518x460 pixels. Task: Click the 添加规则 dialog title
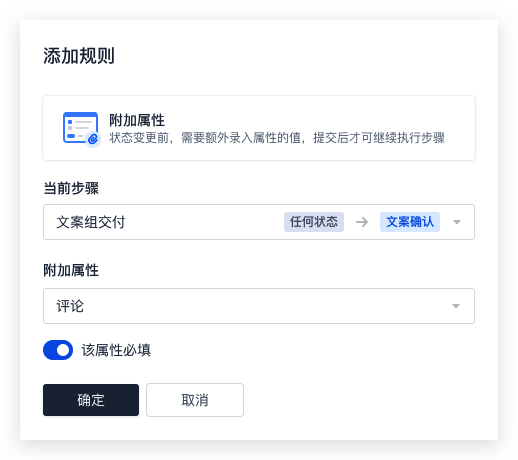[79, 56]
